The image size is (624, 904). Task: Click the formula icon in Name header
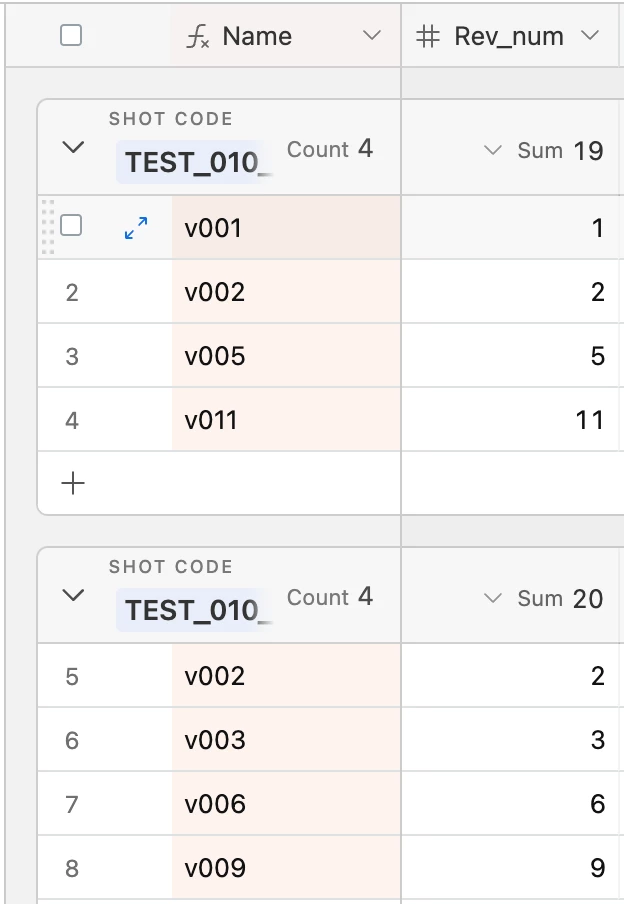(x=198, y=37)
